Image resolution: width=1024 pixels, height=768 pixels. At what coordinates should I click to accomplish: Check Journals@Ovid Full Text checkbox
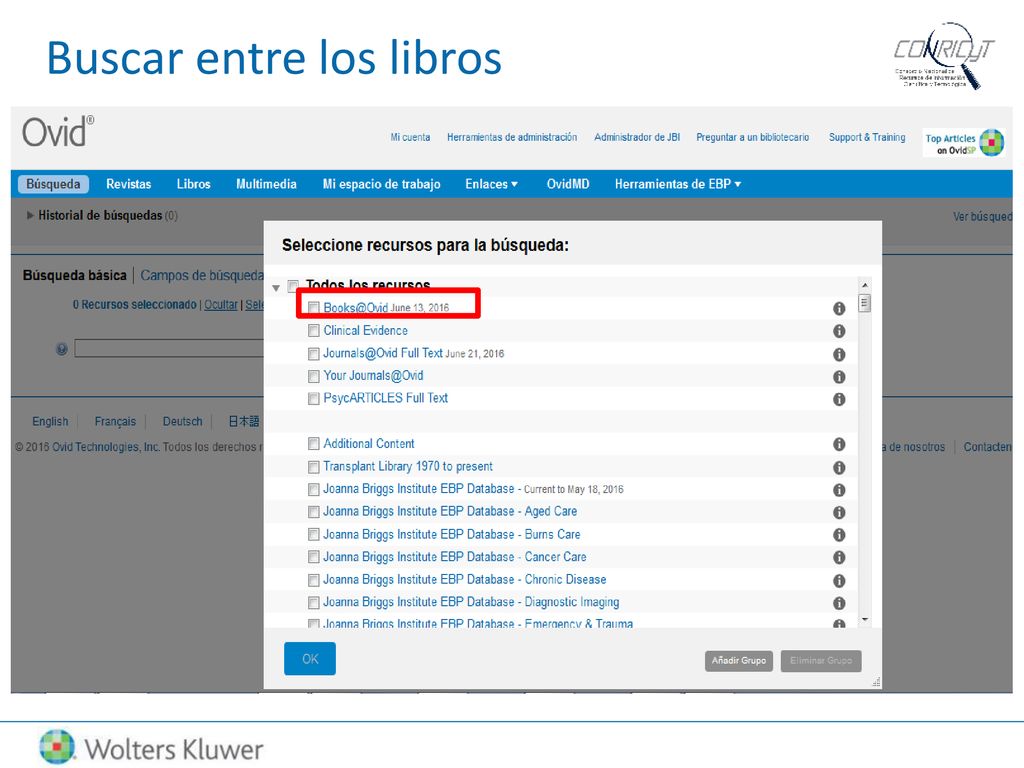pyautogui.click(x=313, y=353)
